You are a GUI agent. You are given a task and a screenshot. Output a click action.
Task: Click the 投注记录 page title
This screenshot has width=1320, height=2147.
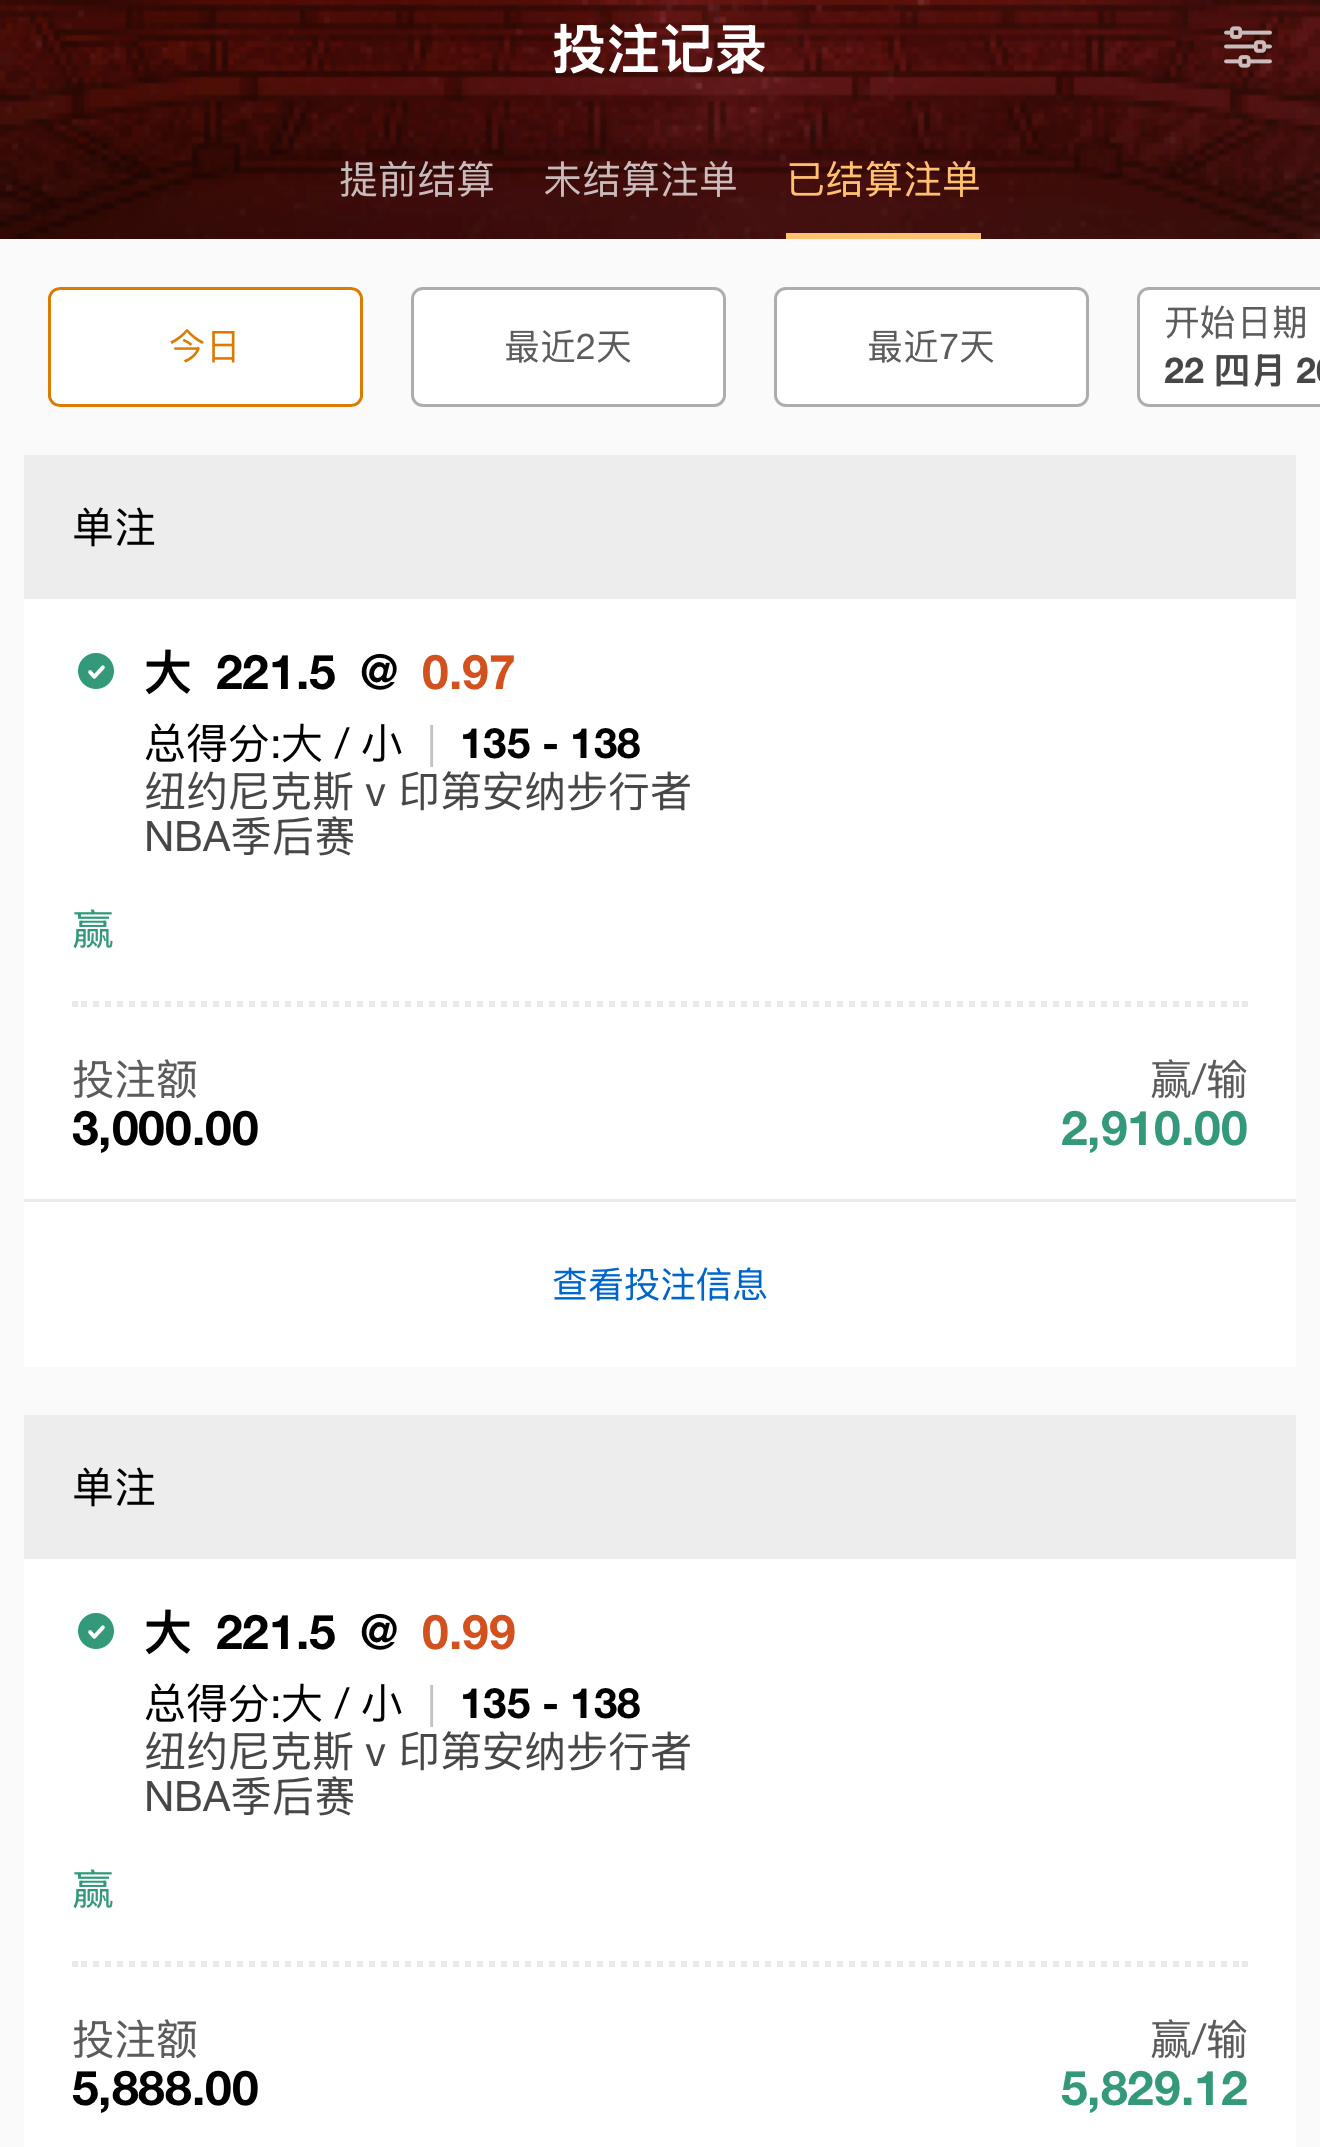tap(660, 49)
